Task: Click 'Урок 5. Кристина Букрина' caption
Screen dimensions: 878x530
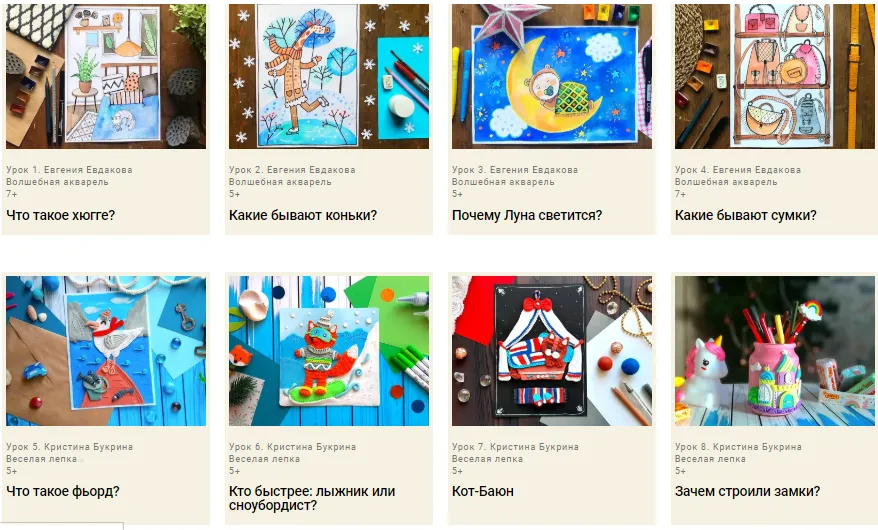Action: coord(69,447)
